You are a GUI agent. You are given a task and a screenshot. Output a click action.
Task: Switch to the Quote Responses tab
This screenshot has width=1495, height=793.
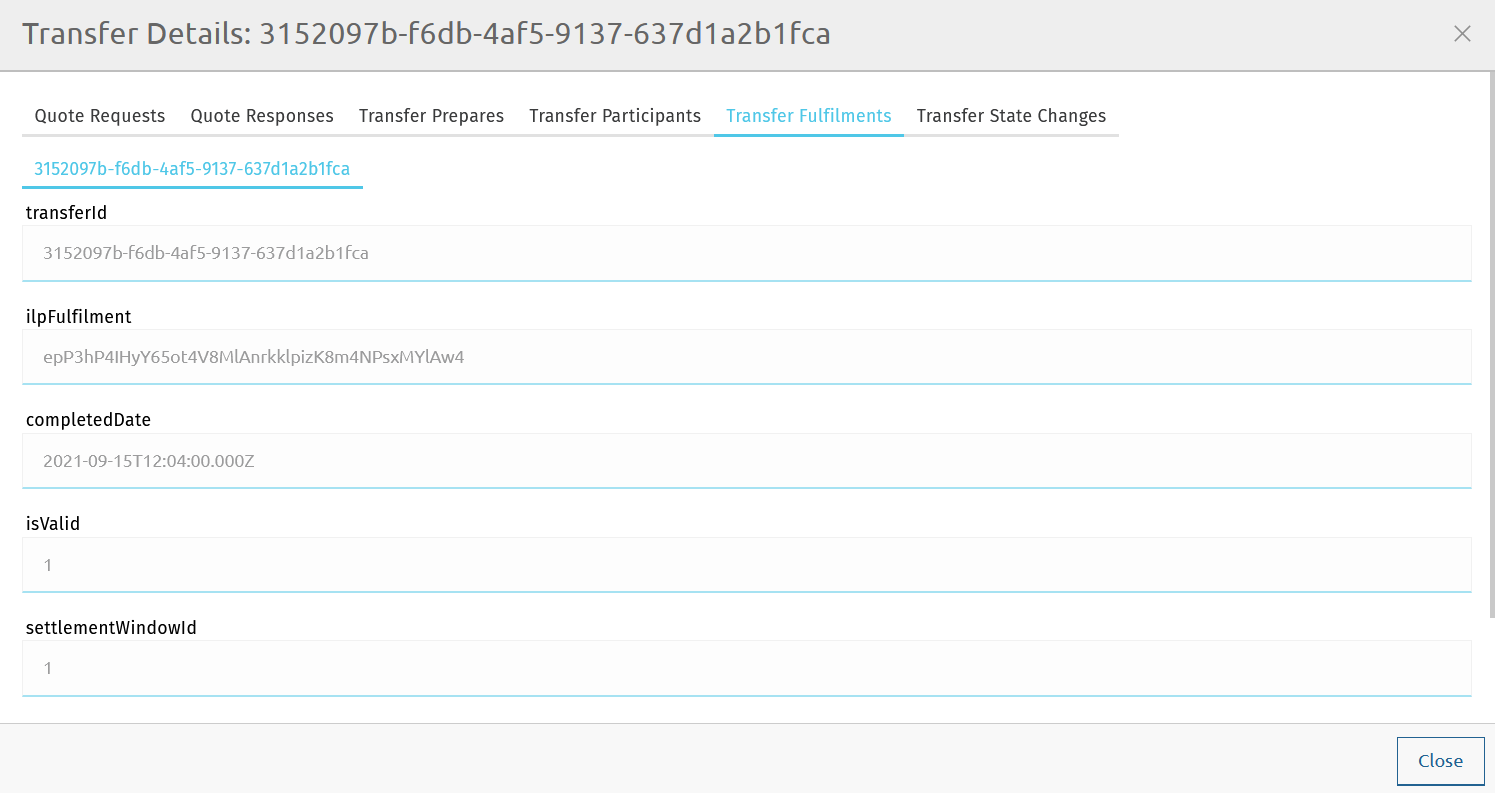click(262, 116)
